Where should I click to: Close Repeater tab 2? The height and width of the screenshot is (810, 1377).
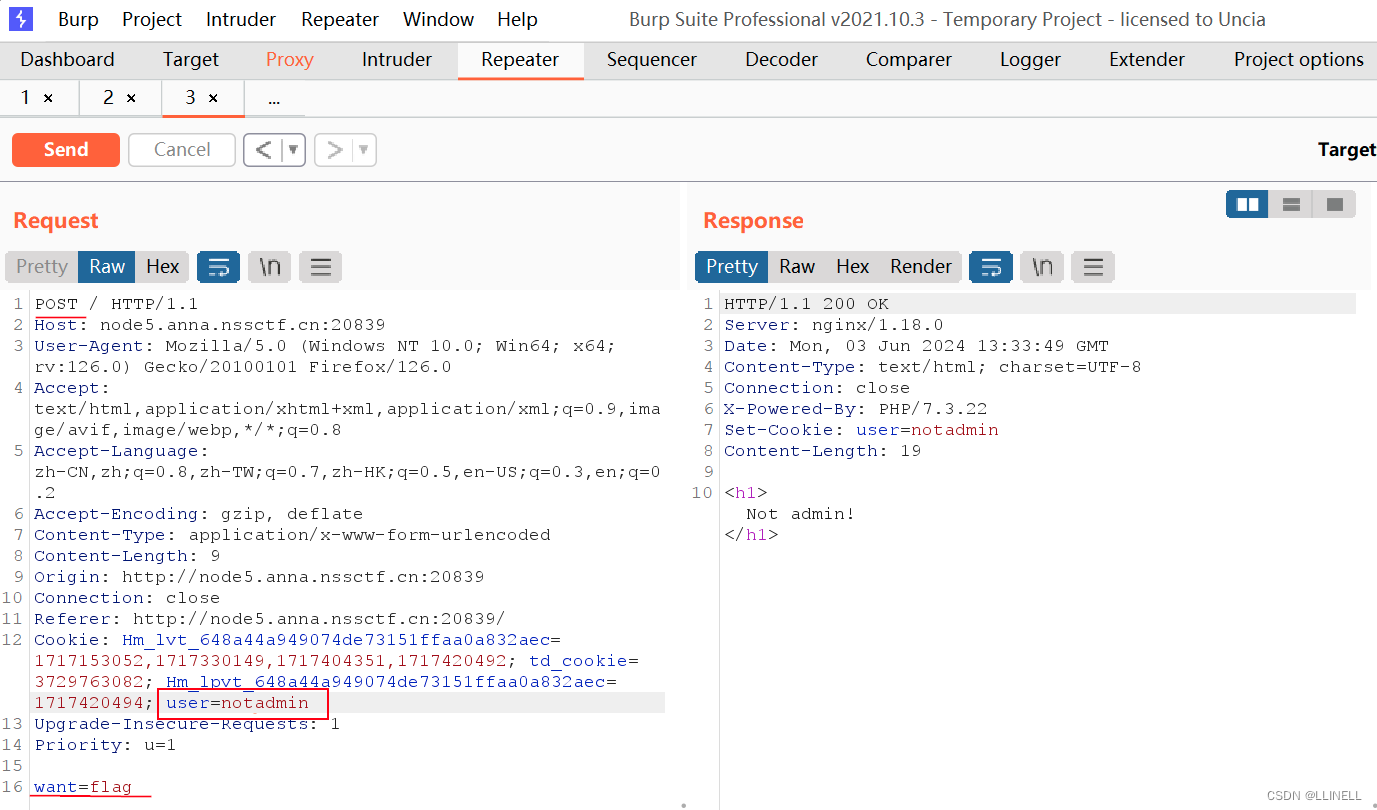(x=131, y=98)
